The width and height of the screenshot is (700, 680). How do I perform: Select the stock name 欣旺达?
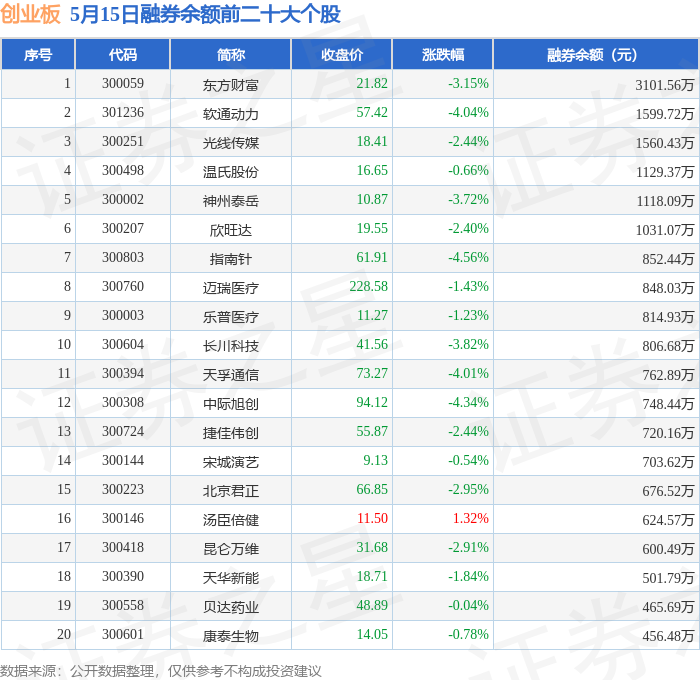(x=231, y=230)
